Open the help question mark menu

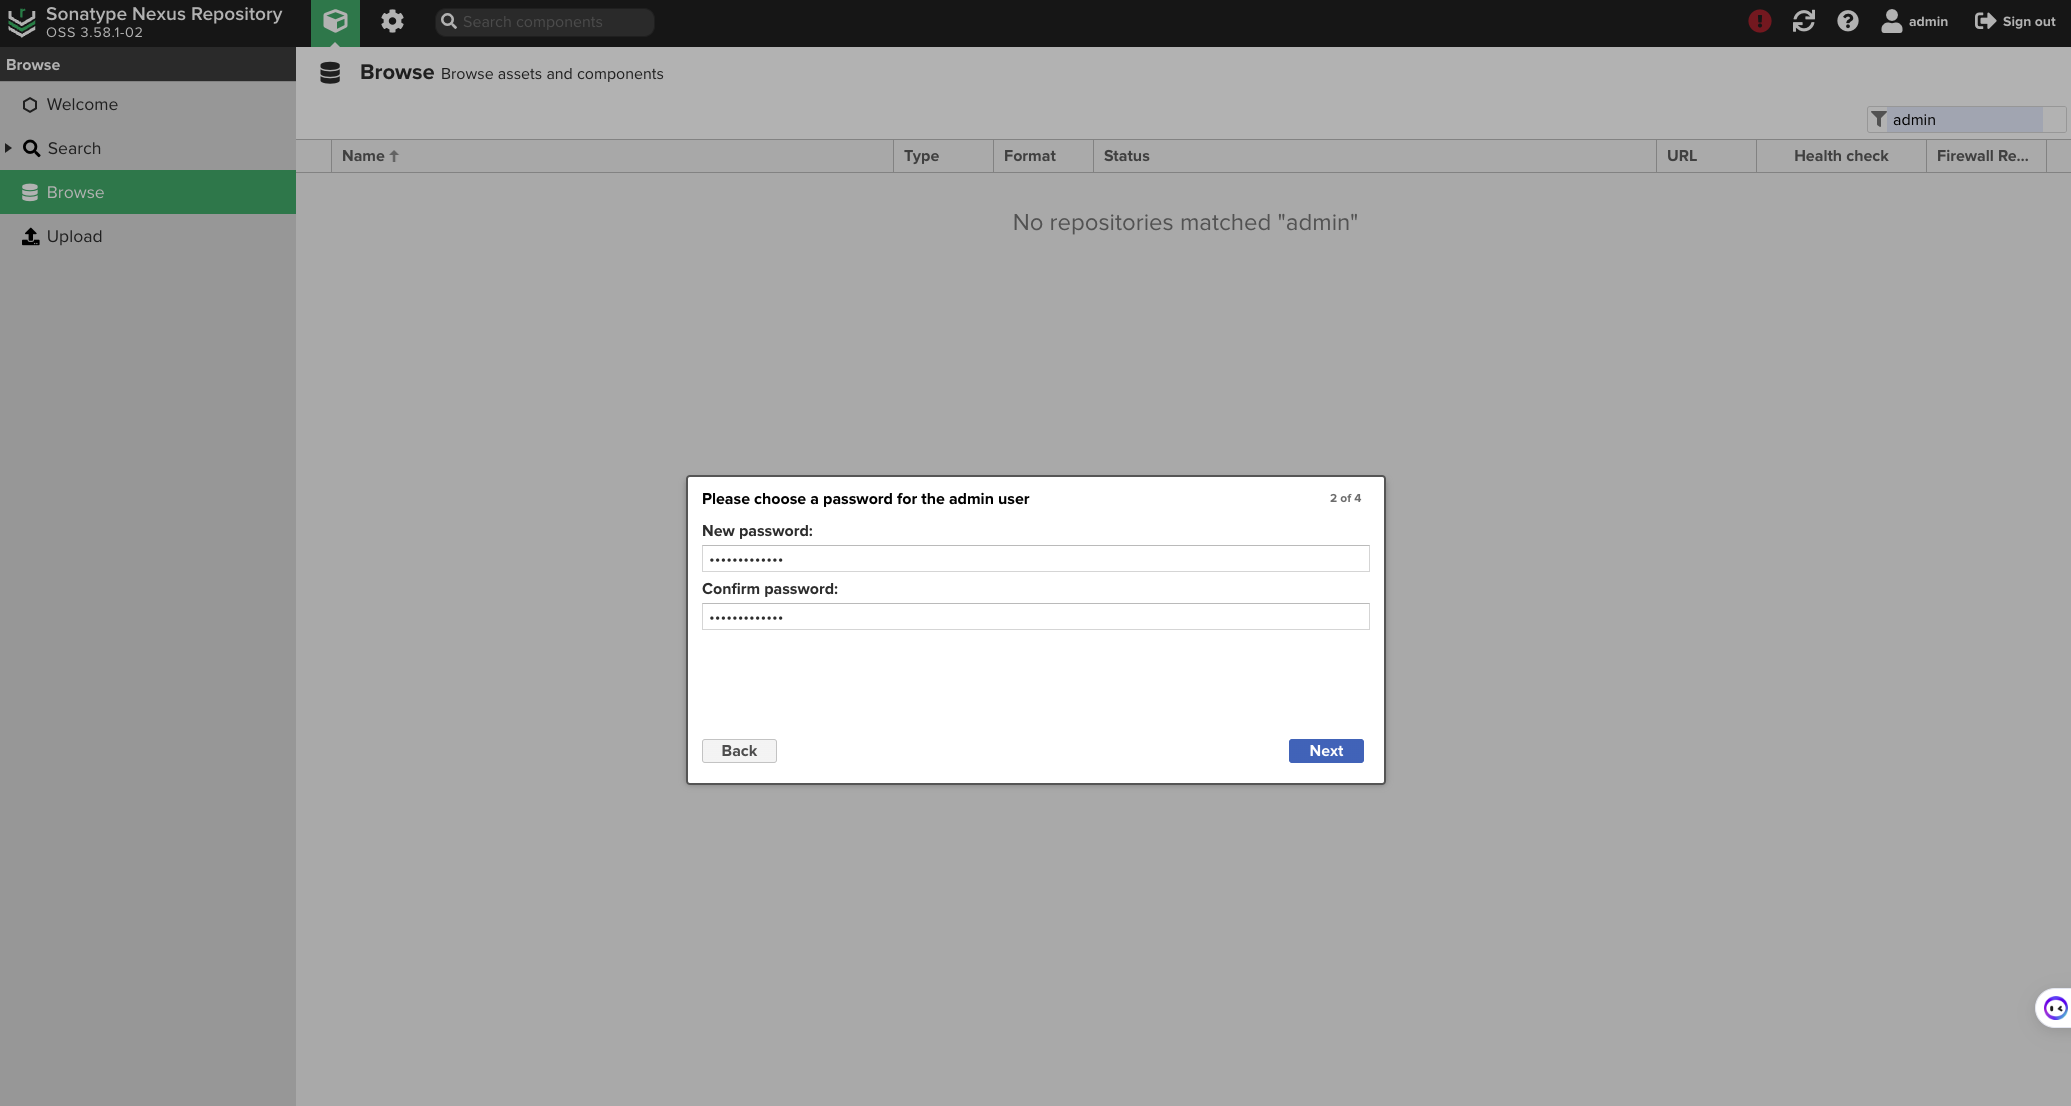tap(1847, 21)
